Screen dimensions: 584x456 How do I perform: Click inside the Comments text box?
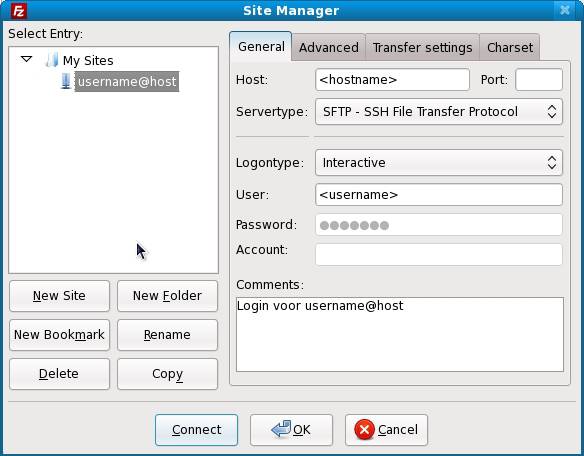(x=400, y=334)
